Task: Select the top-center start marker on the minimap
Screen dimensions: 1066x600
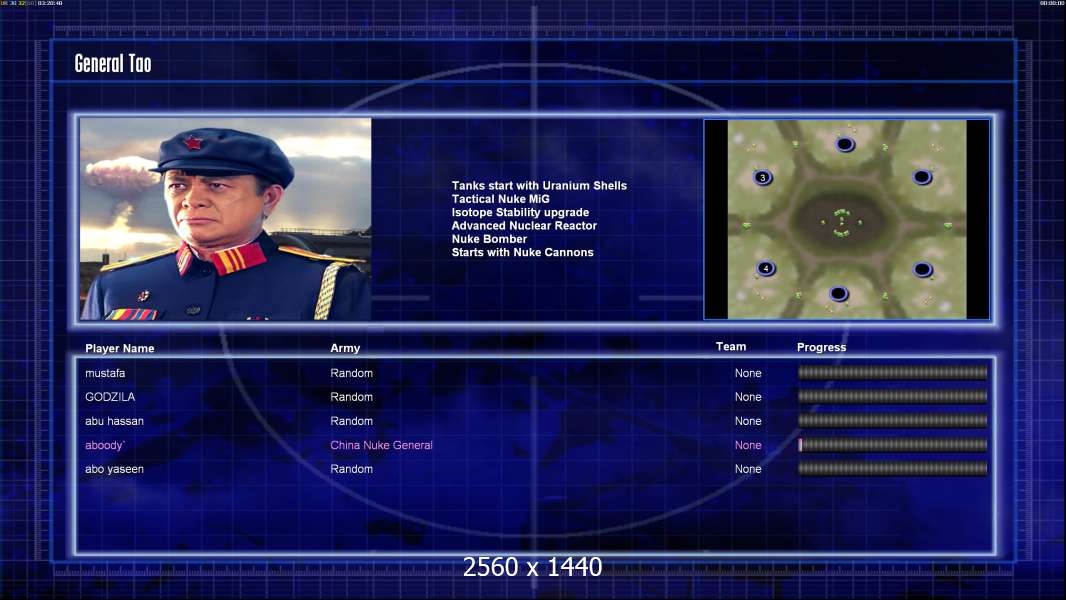Action: (x=845, y=144)
